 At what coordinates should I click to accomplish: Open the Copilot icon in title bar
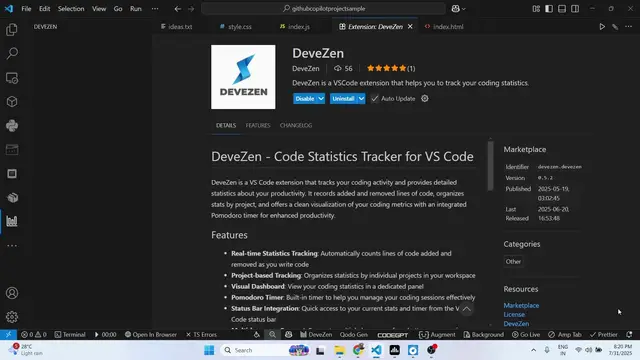[456, 9]
